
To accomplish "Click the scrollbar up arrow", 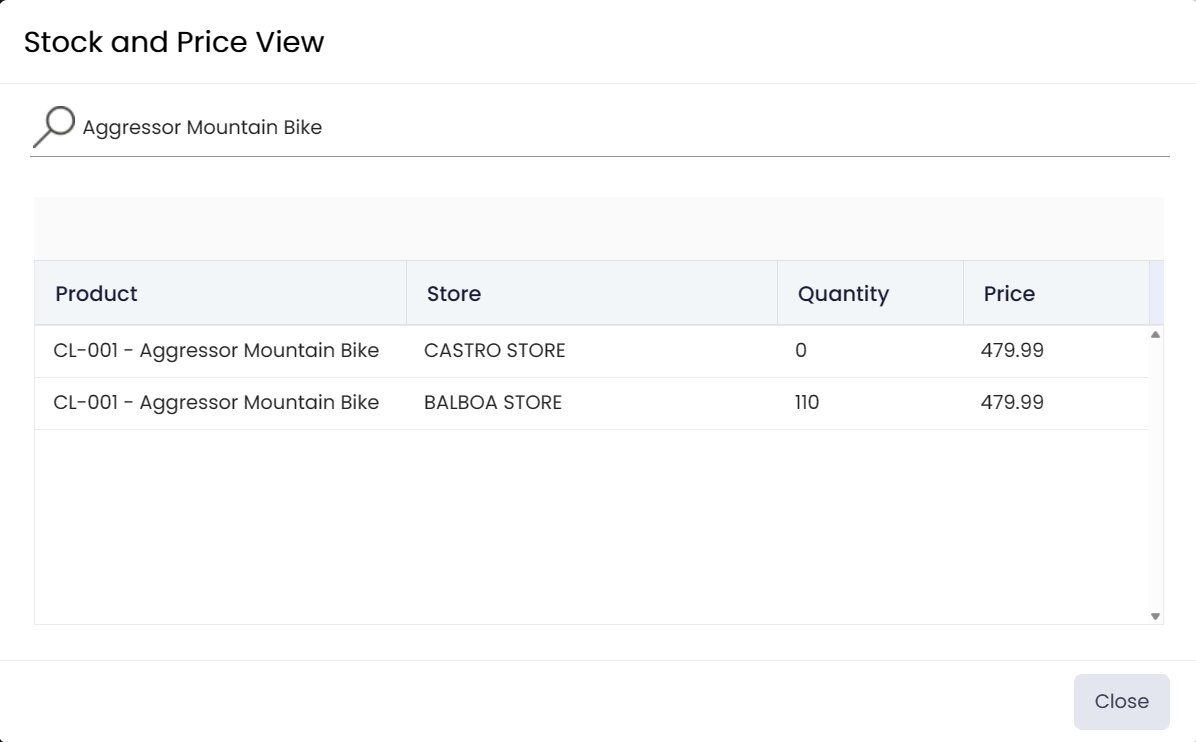I will tap(1156, 335).
